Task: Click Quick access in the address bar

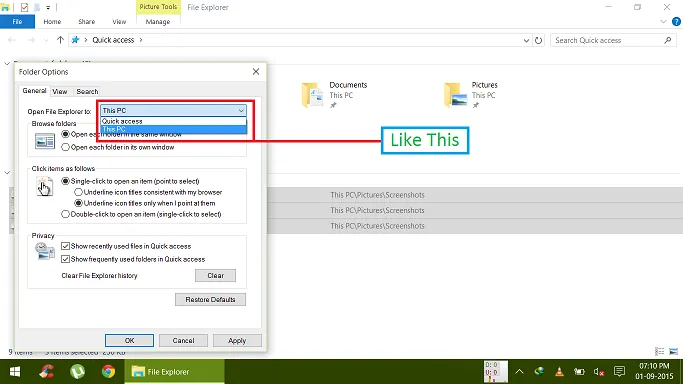Action: [x=113, y=40]
